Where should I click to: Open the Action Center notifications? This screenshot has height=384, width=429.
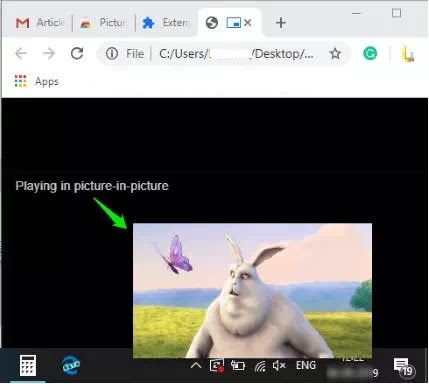pos(405,367)
